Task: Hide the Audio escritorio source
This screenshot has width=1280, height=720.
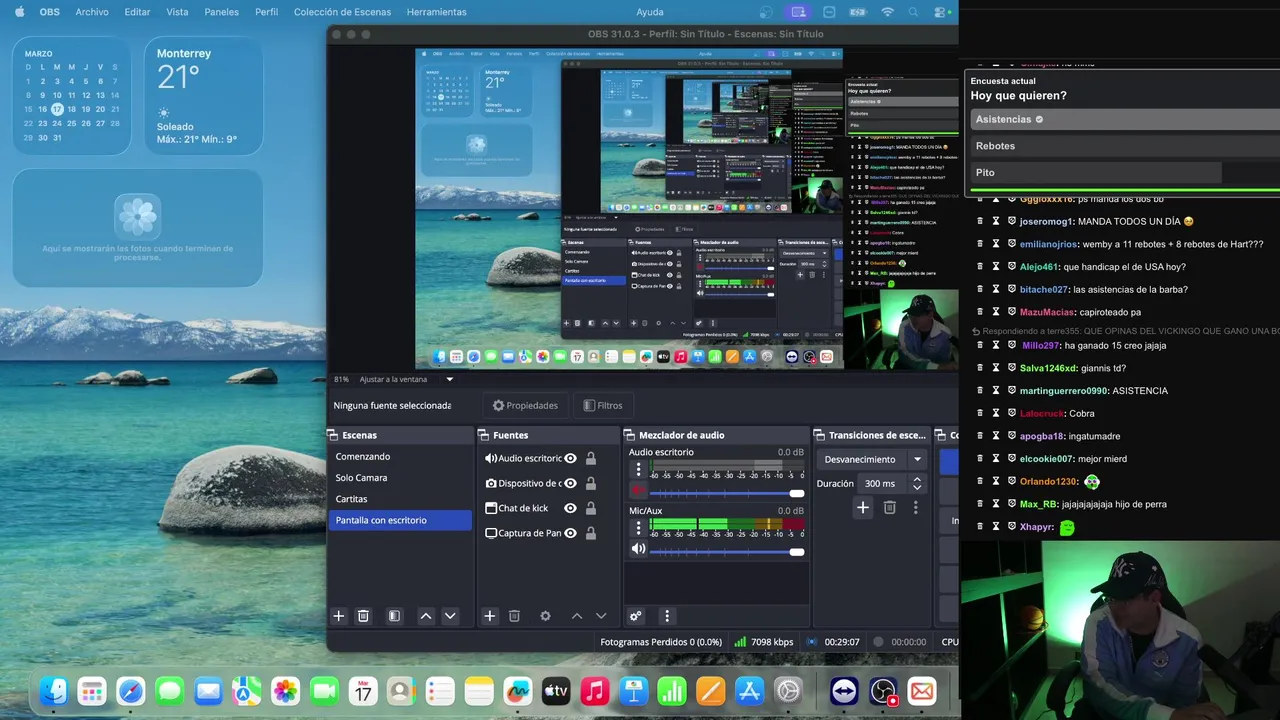Action: (570, 458)
